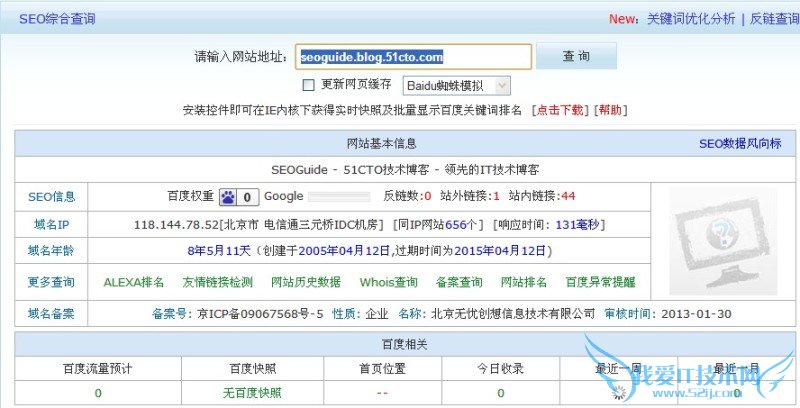The width and height of the screenshot is (800, 408).
Task: Click the 域名备案 row label
Action: point(51,314)
